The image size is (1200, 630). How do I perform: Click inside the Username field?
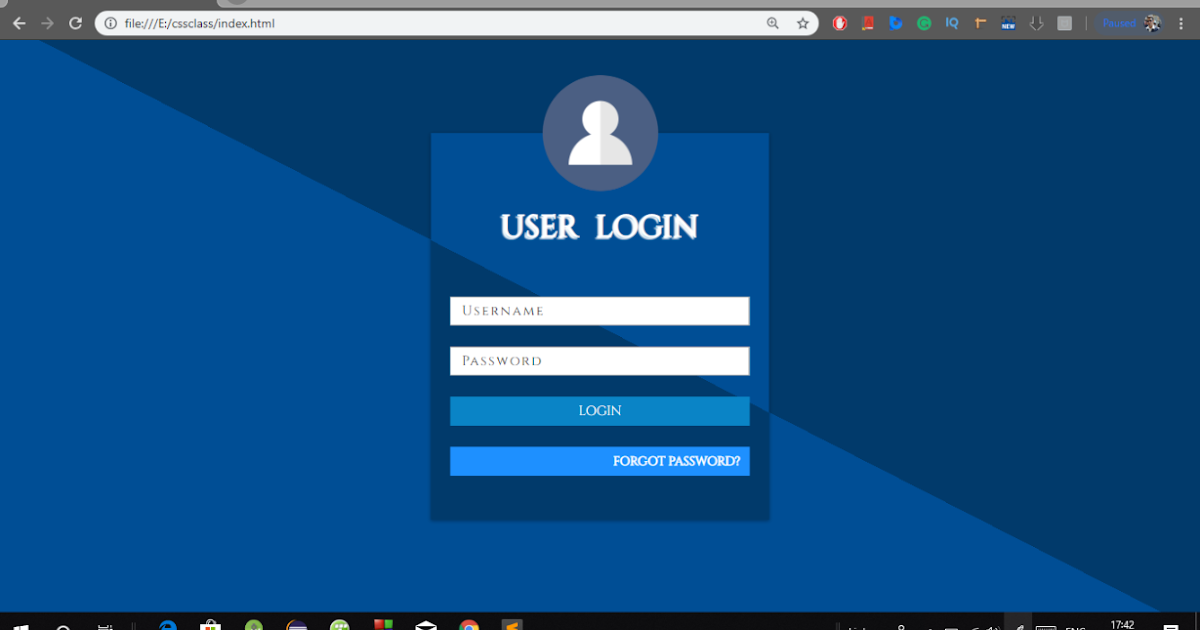click(599, 310)
